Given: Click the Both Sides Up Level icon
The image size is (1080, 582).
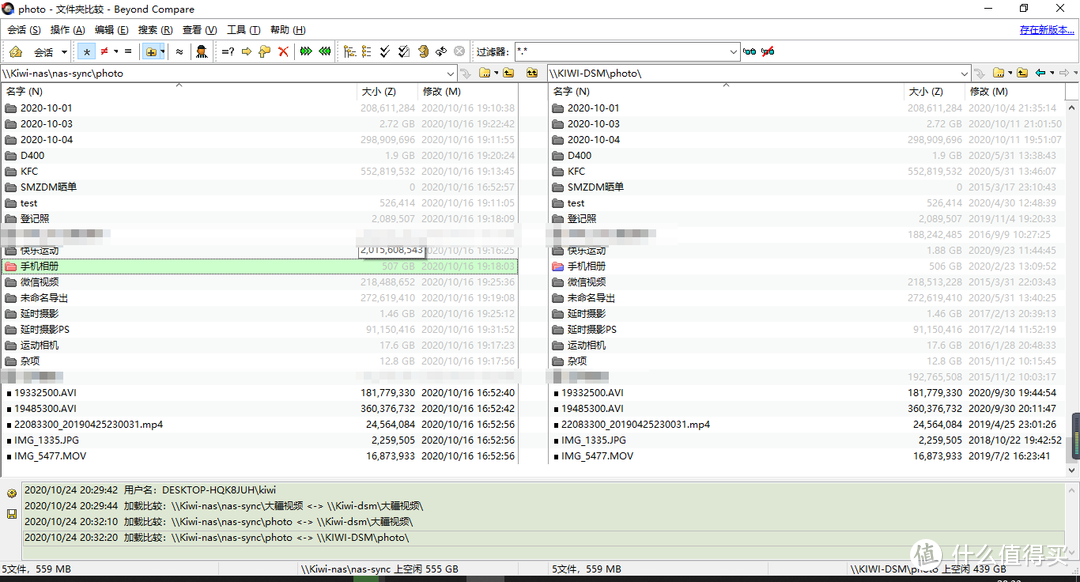Looking at the screenshot, I should point(532,73).
